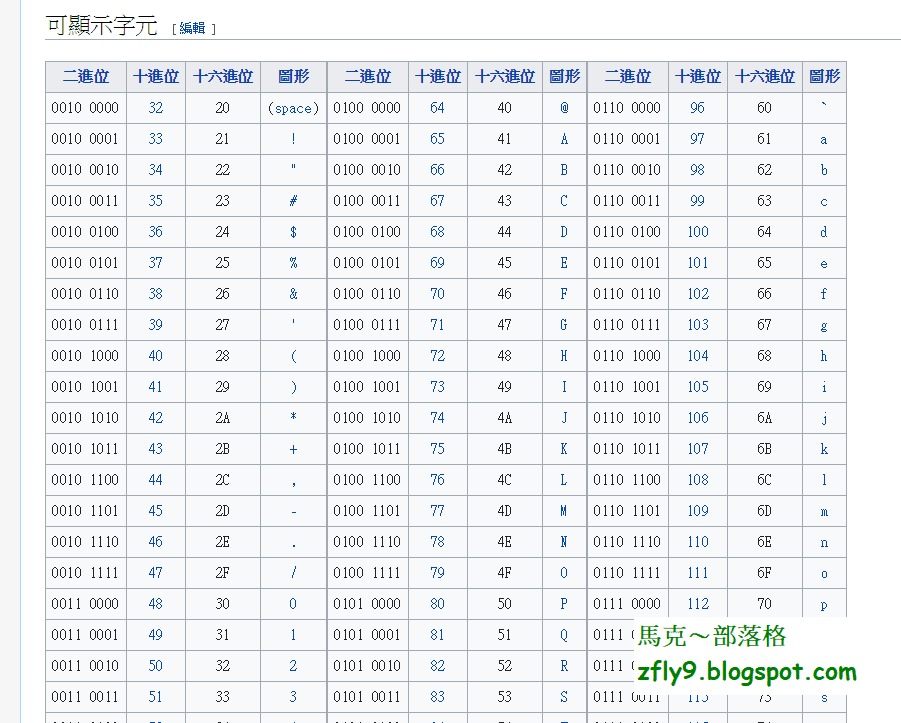The image size is (901, 723).
Task: Open the uppercase L letter link
Action: (x=563, y=479)
